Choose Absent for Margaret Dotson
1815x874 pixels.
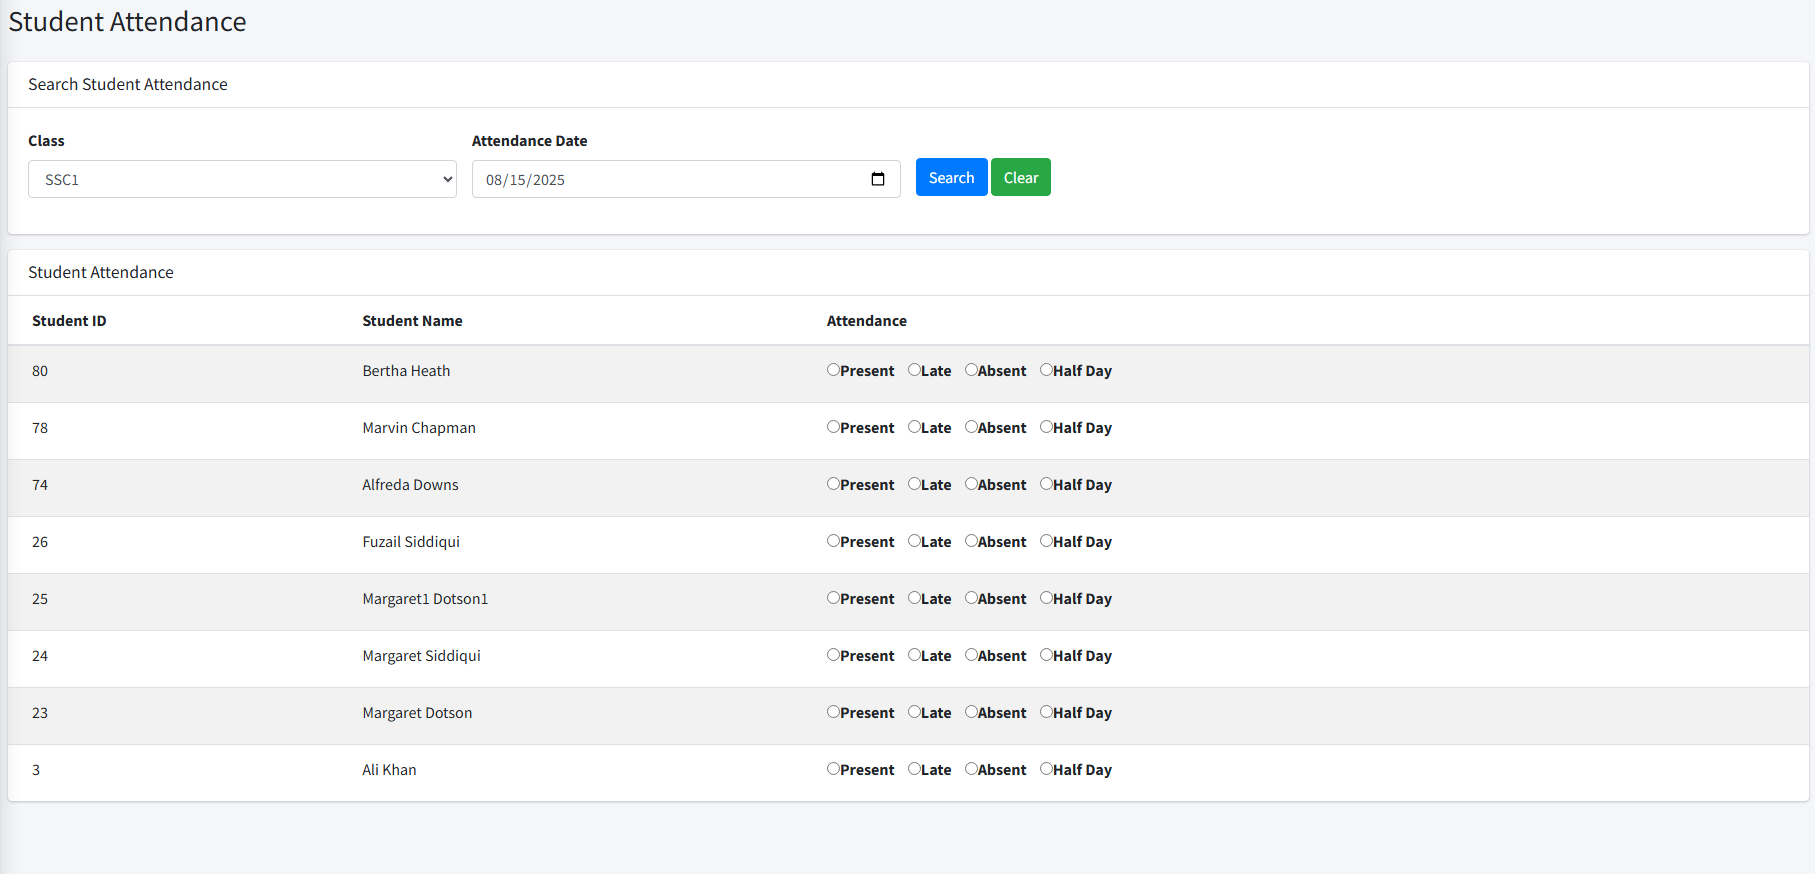971,712
